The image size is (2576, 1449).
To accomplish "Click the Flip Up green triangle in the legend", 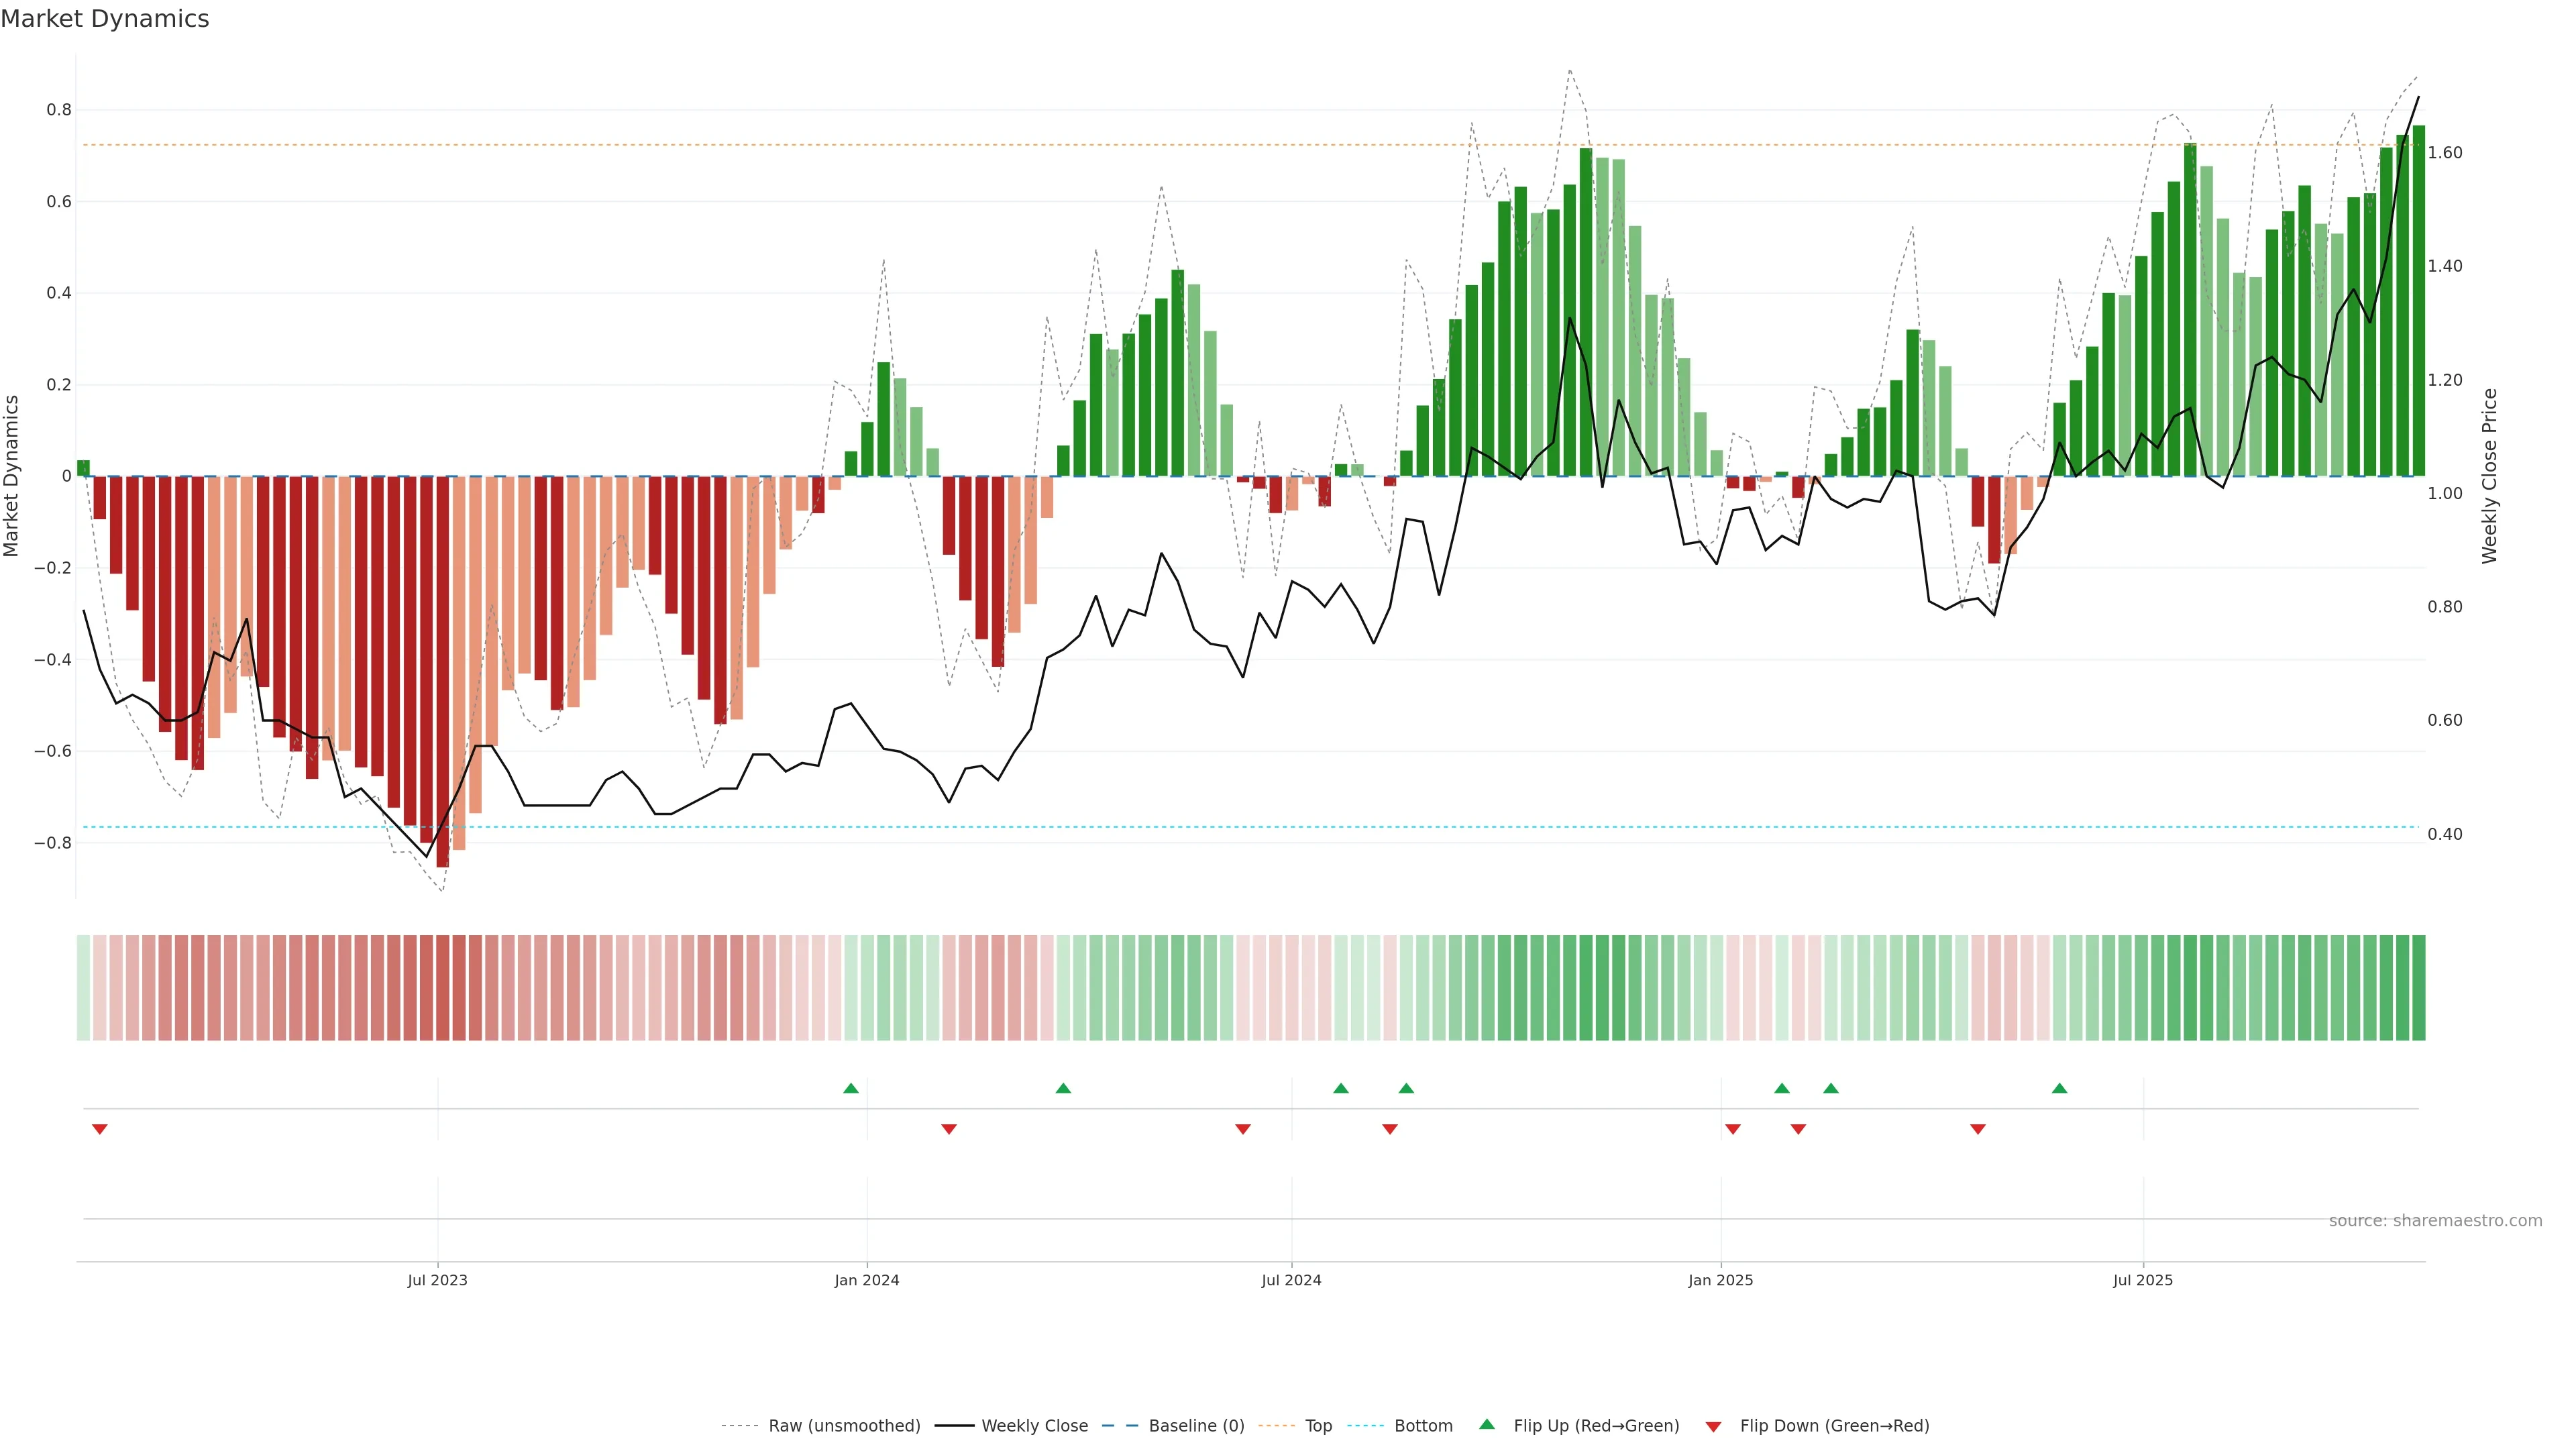I will (1487, 1424).
